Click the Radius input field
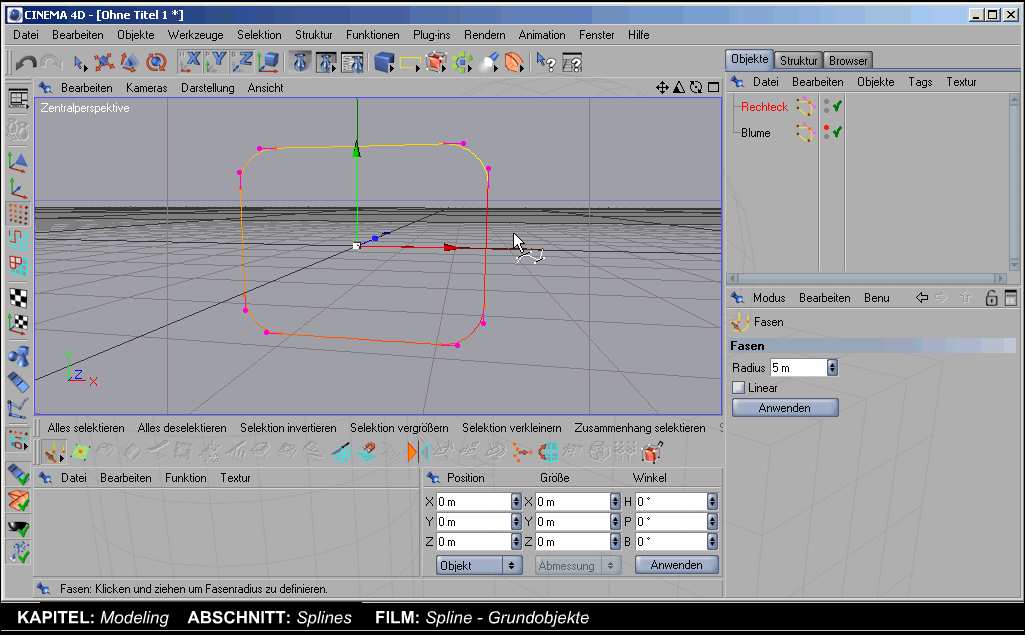Image resolution: width=1025 pixels, height=635 pixels. tap(798, 368)
